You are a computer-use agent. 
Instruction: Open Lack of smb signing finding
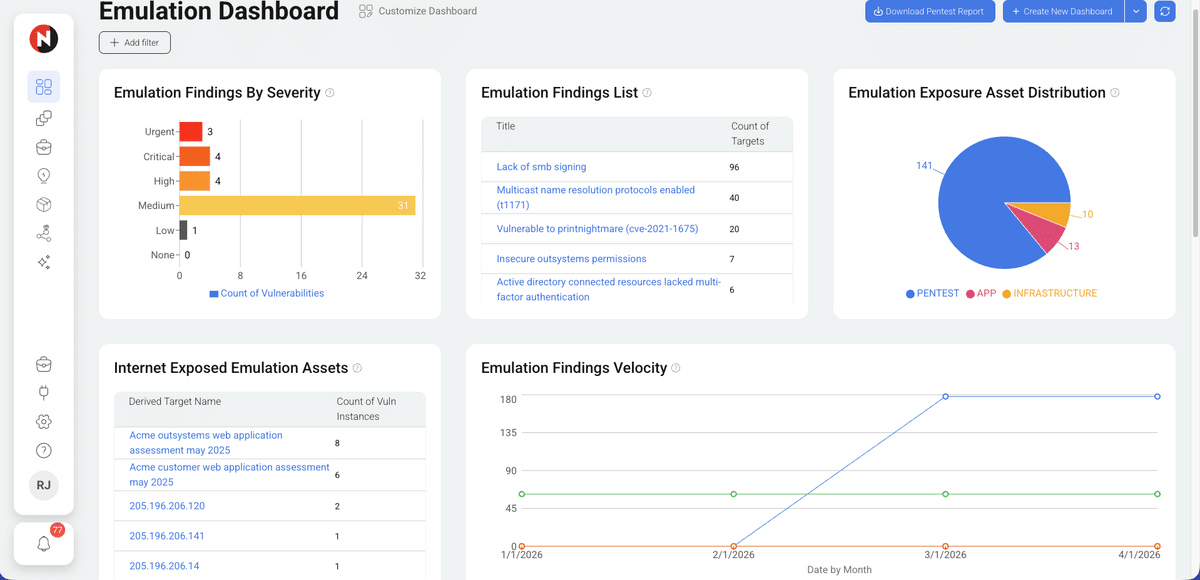tap(541, 167)
